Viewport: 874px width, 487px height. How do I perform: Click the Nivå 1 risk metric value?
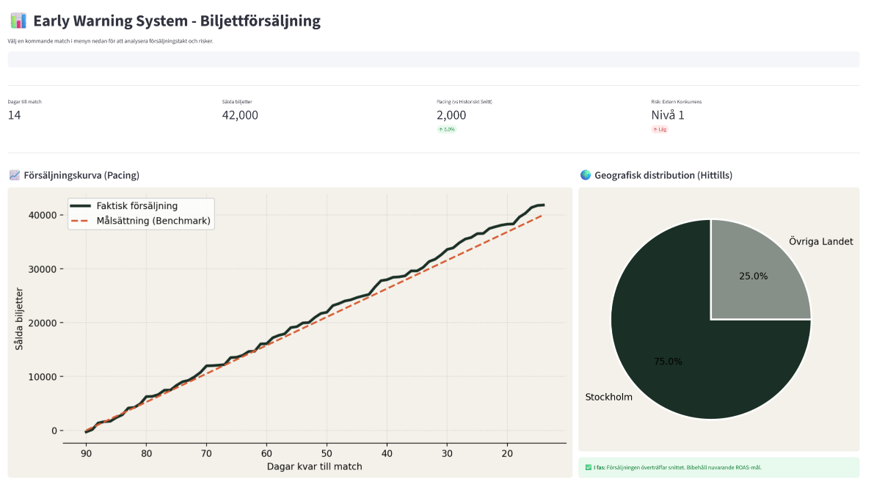tap(668, 115)
